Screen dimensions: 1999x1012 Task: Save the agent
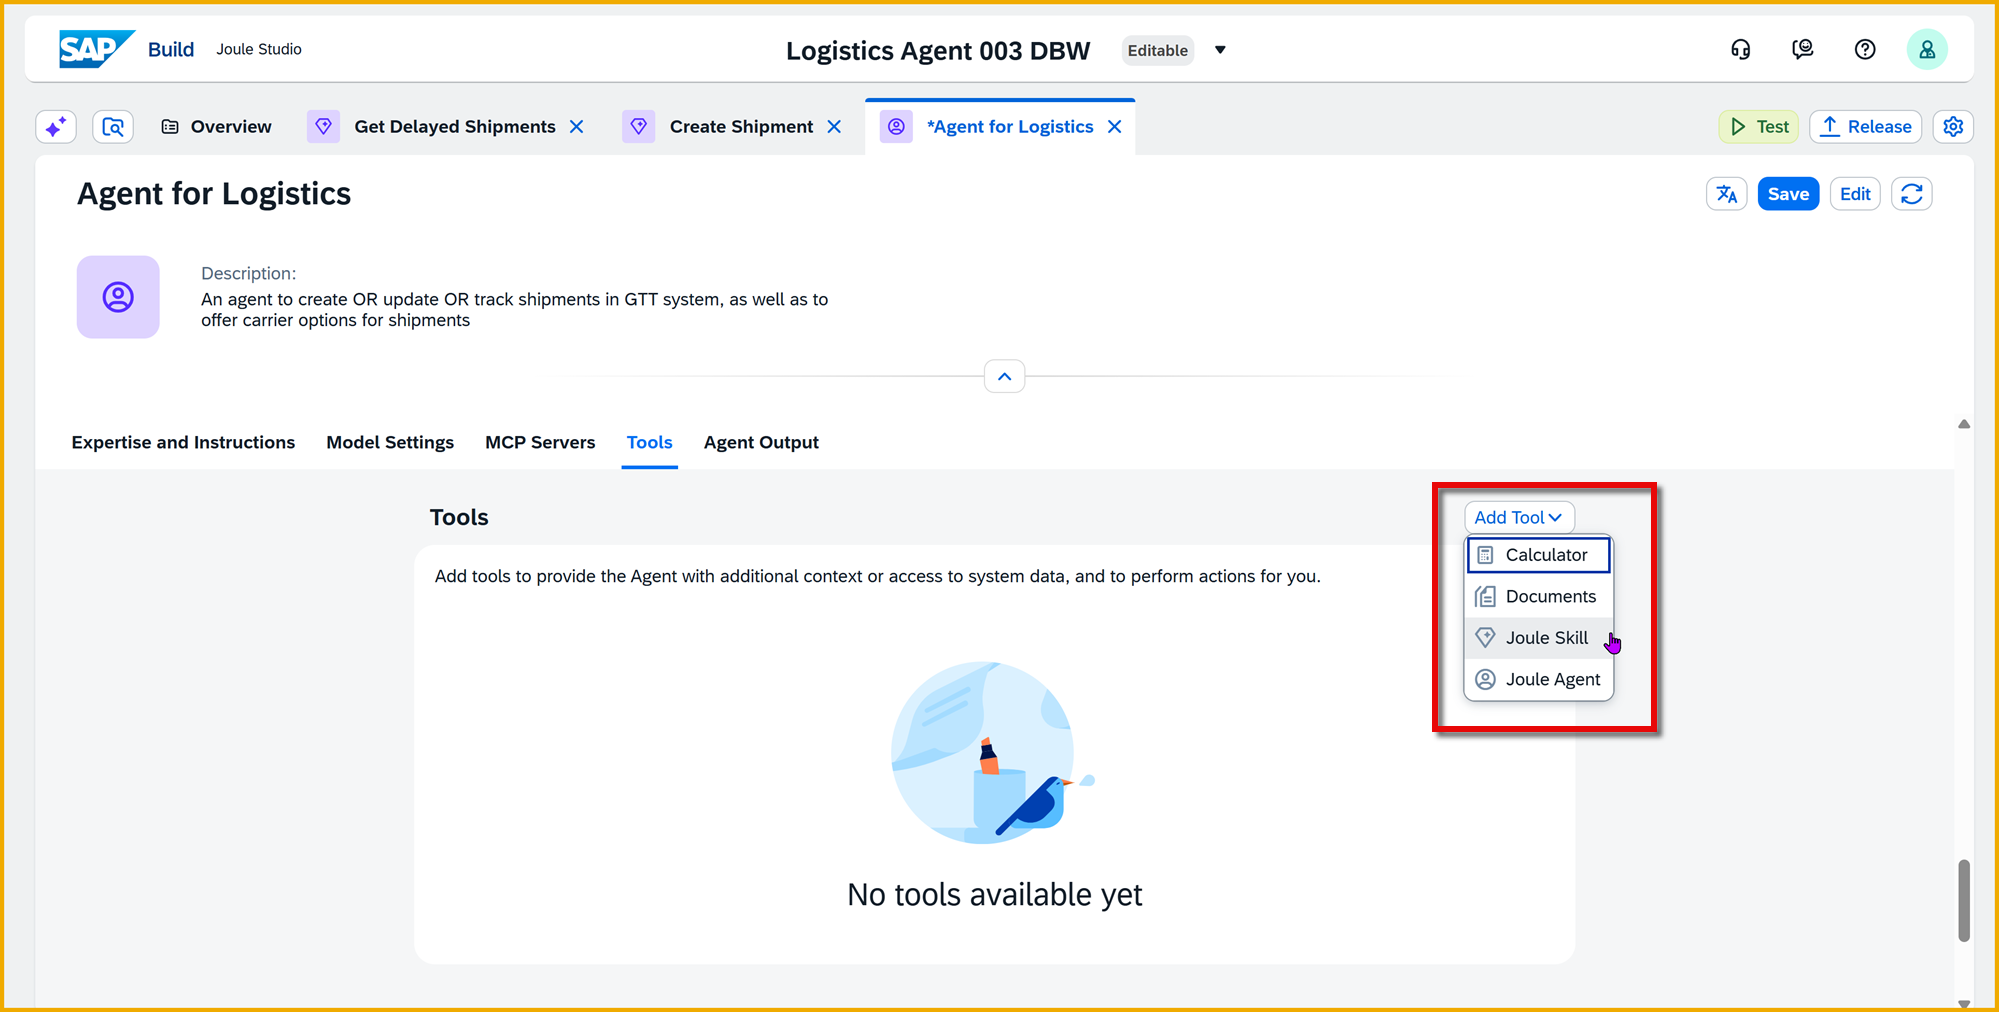1788,194
